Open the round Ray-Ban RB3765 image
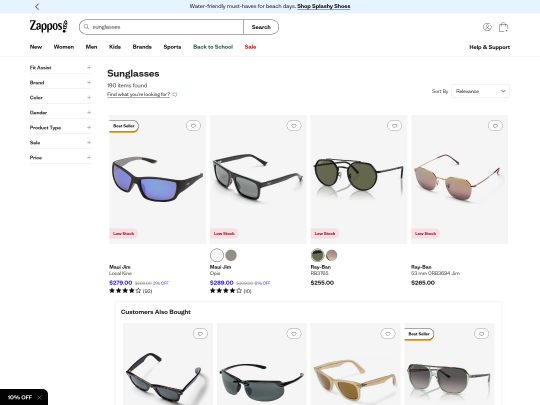 (x=359, y=179)
